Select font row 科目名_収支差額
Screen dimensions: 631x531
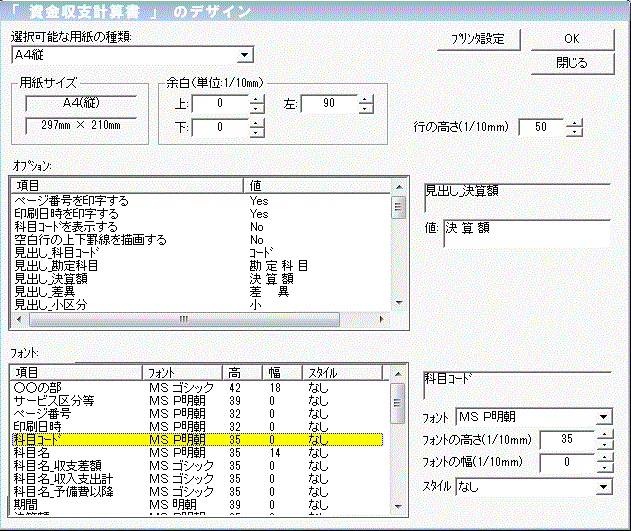pos(197,465)
